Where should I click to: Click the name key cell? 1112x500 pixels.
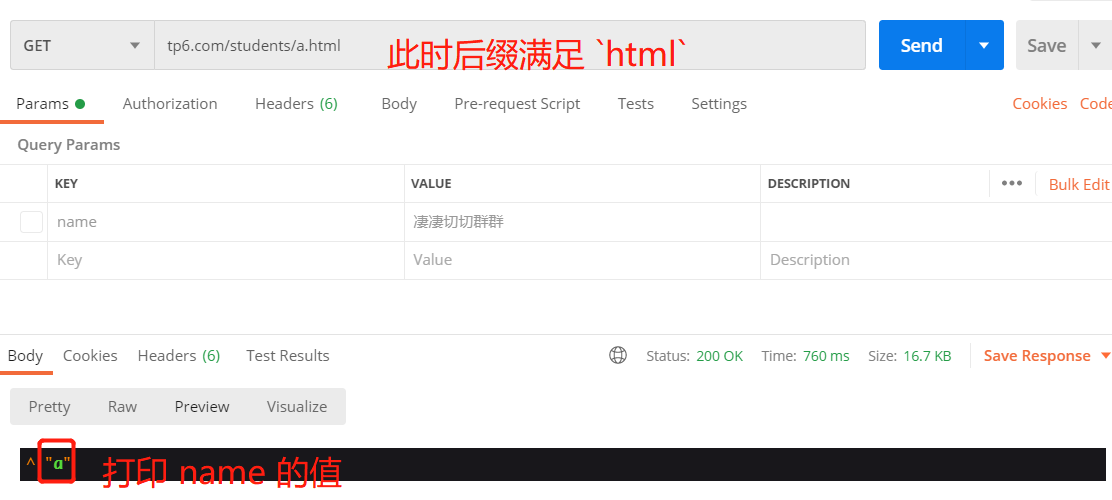click(x=226, y=222)
